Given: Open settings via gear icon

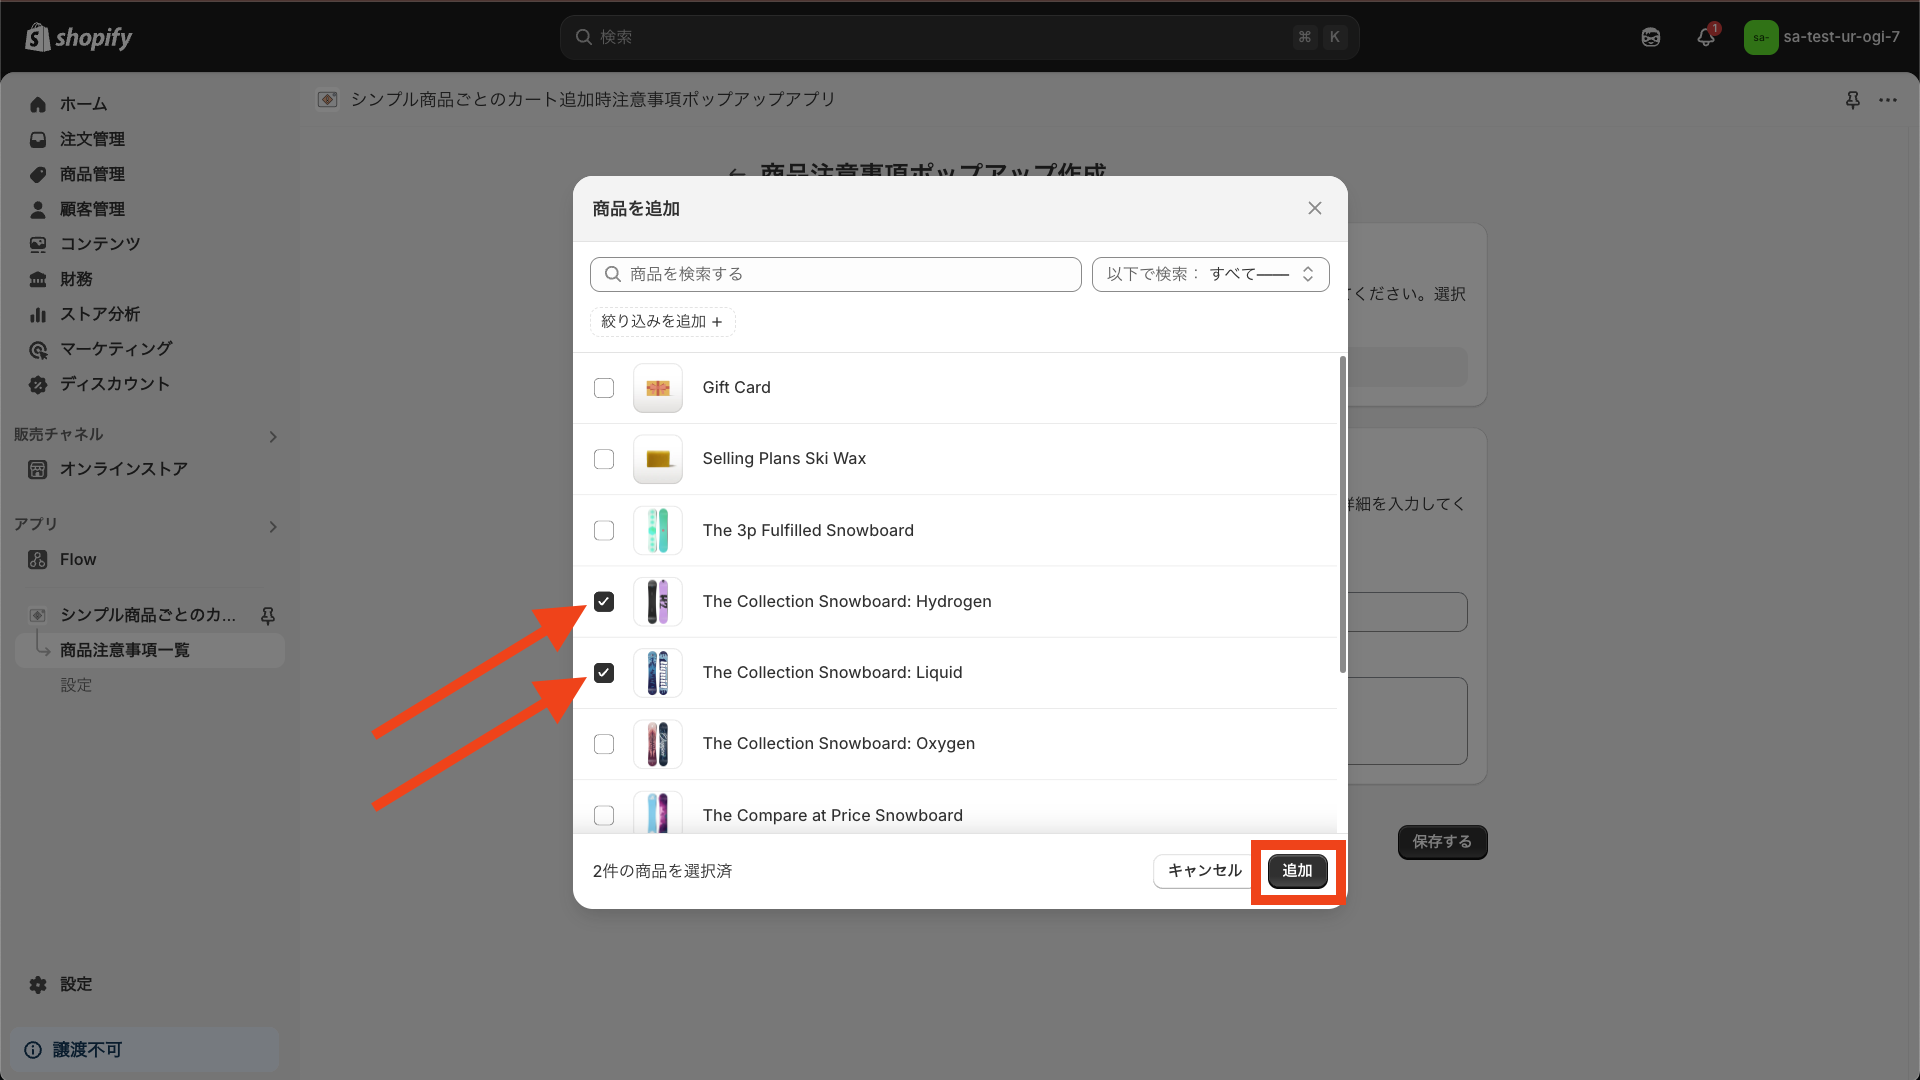Looking at the screenshot, I should coord(38,984).
